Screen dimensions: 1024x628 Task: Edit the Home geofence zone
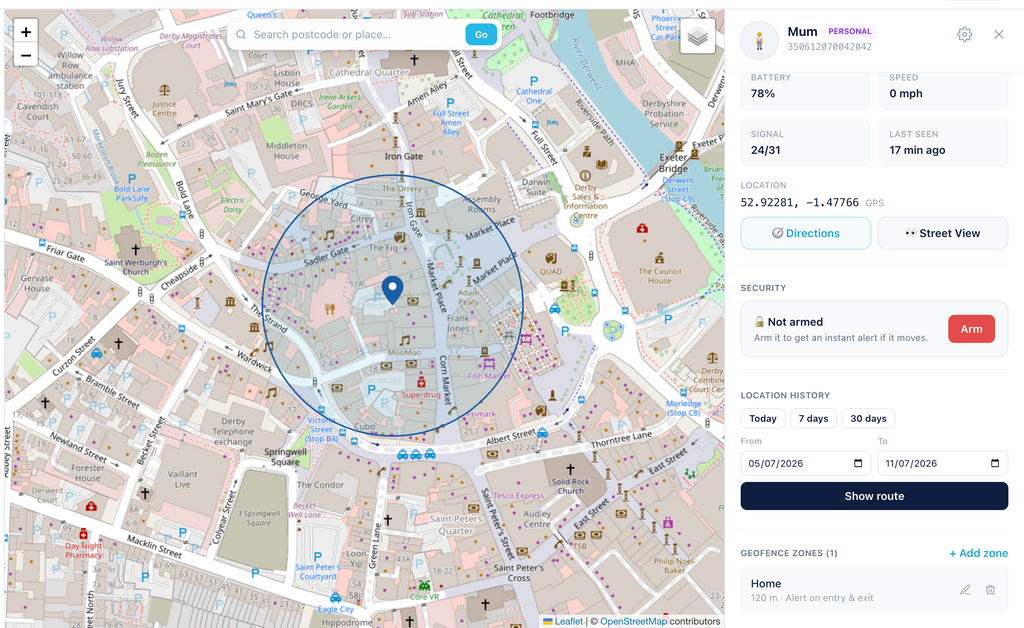(x=965, y=589)
